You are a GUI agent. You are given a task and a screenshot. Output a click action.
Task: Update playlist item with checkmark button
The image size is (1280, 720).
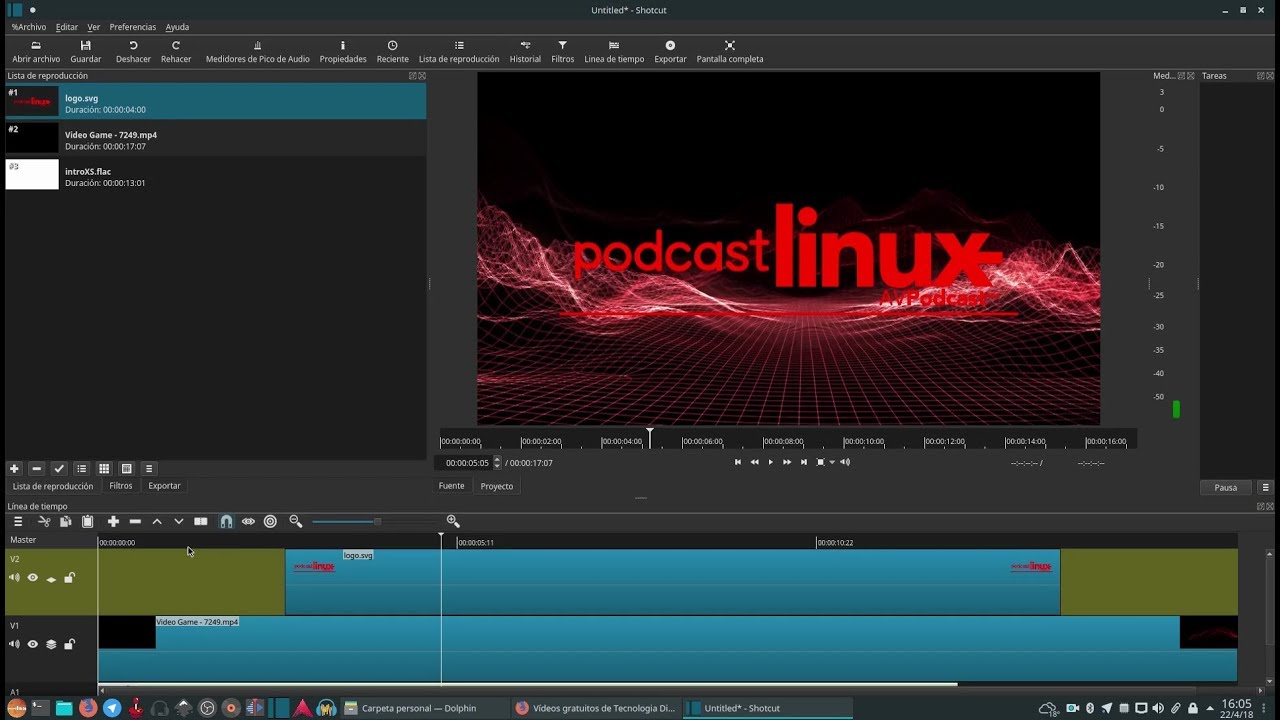click(59, 468)
